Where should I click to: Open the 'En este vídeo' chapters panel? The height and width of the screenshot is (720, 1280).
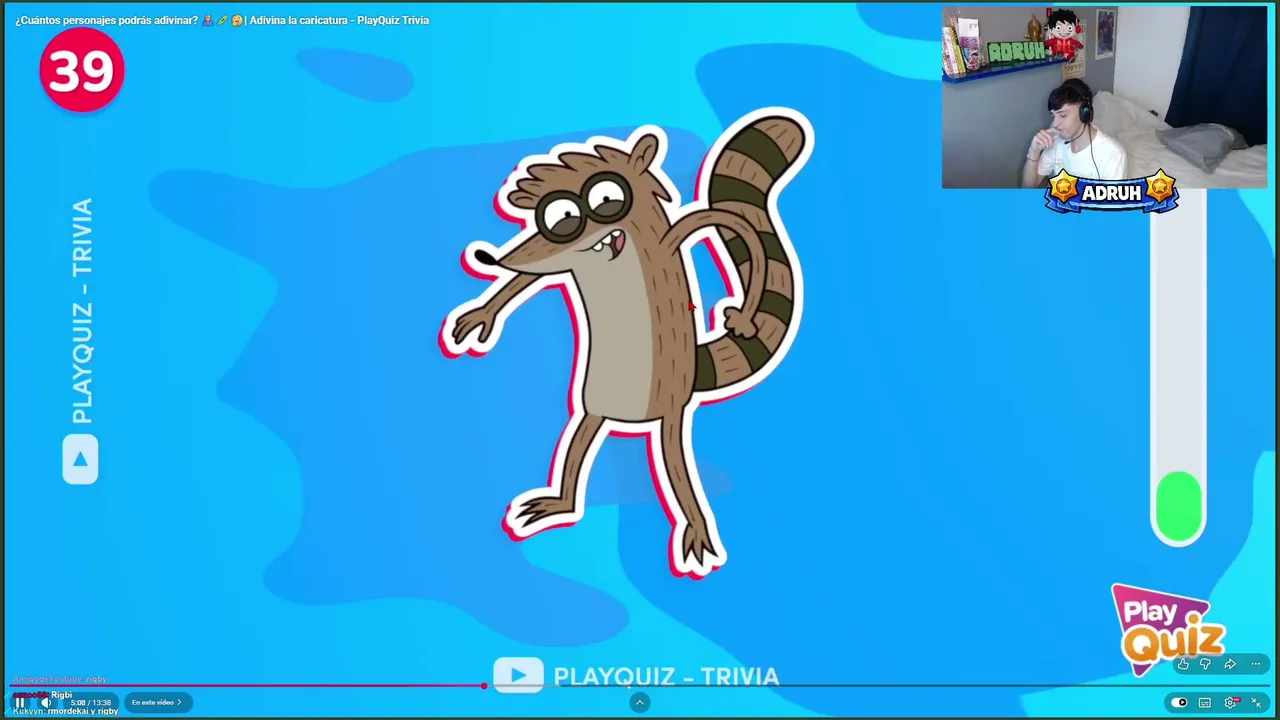tap(156, 703)
